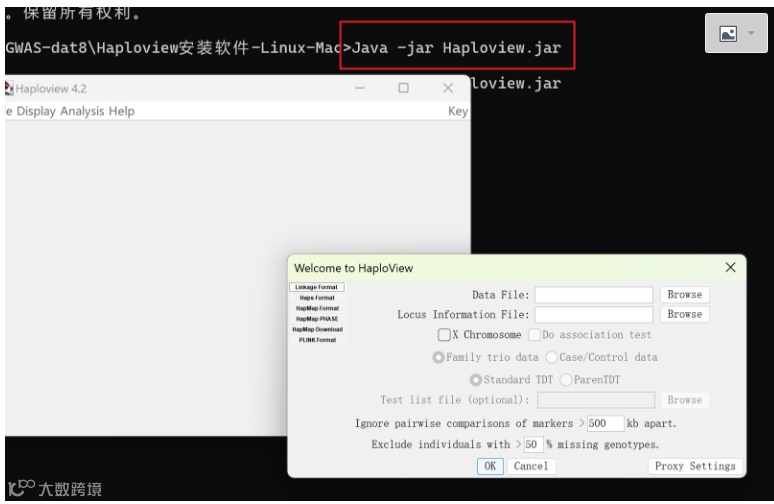This screenshot has height=504, width=774.
Task: Open the Help menu
Action: [121, 111]
